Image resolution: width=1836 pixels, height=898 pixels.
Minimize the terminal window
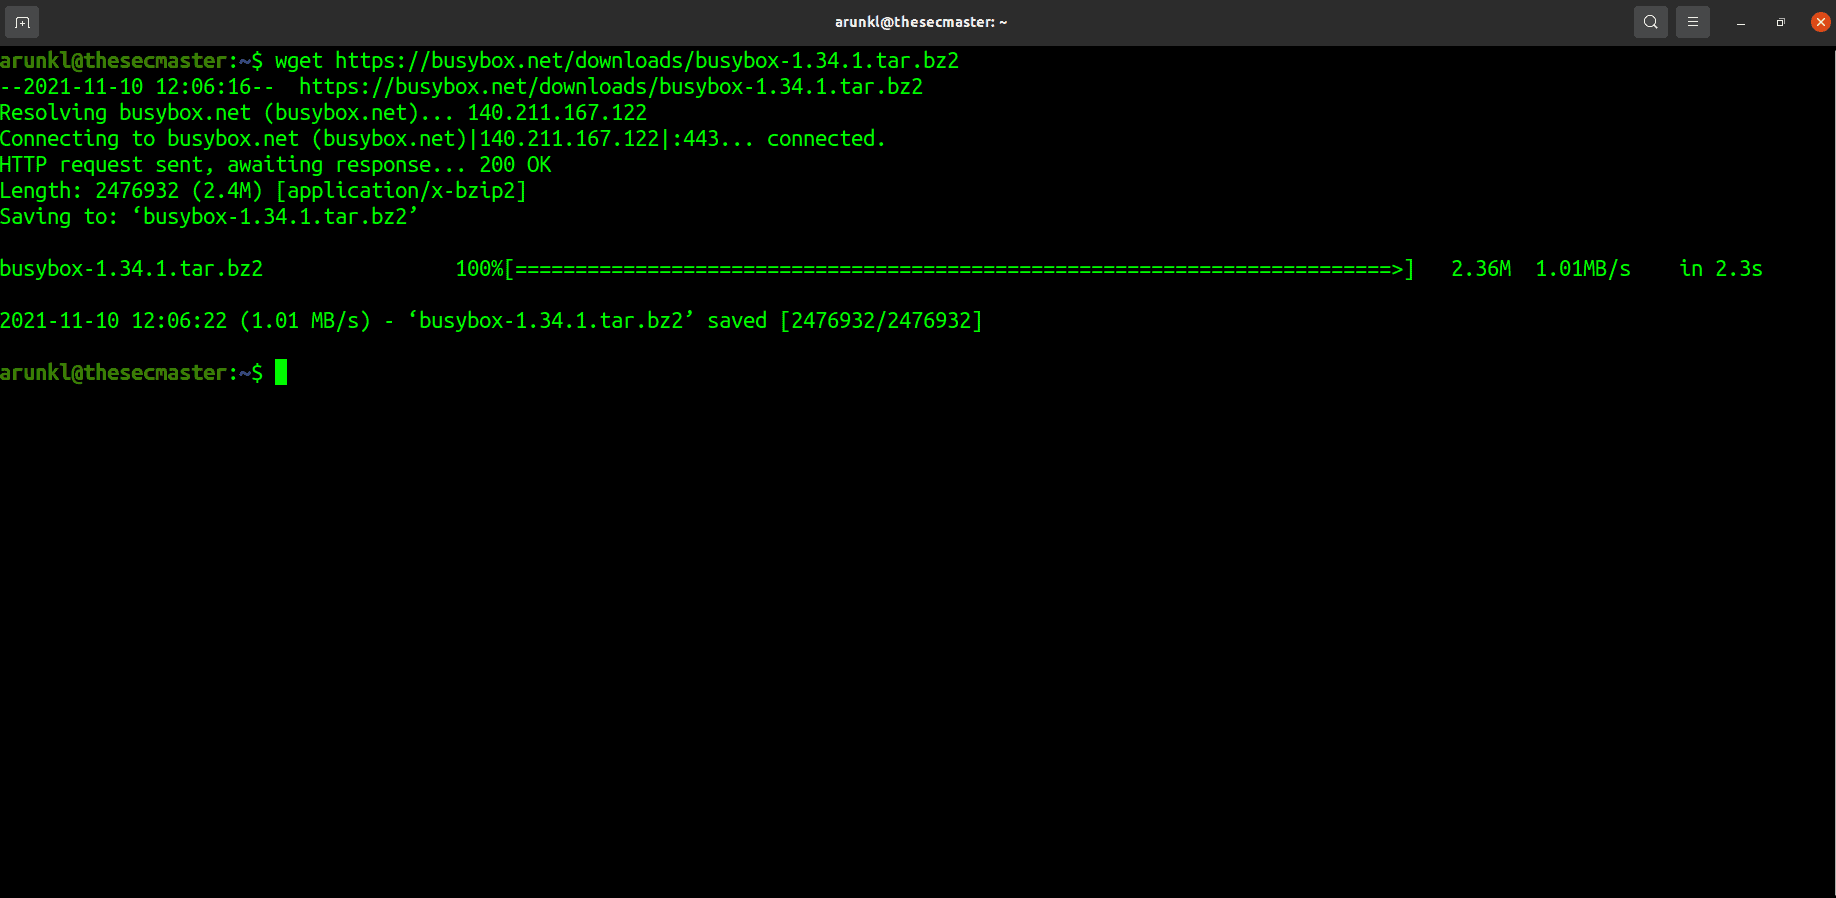click(1741, 22)
